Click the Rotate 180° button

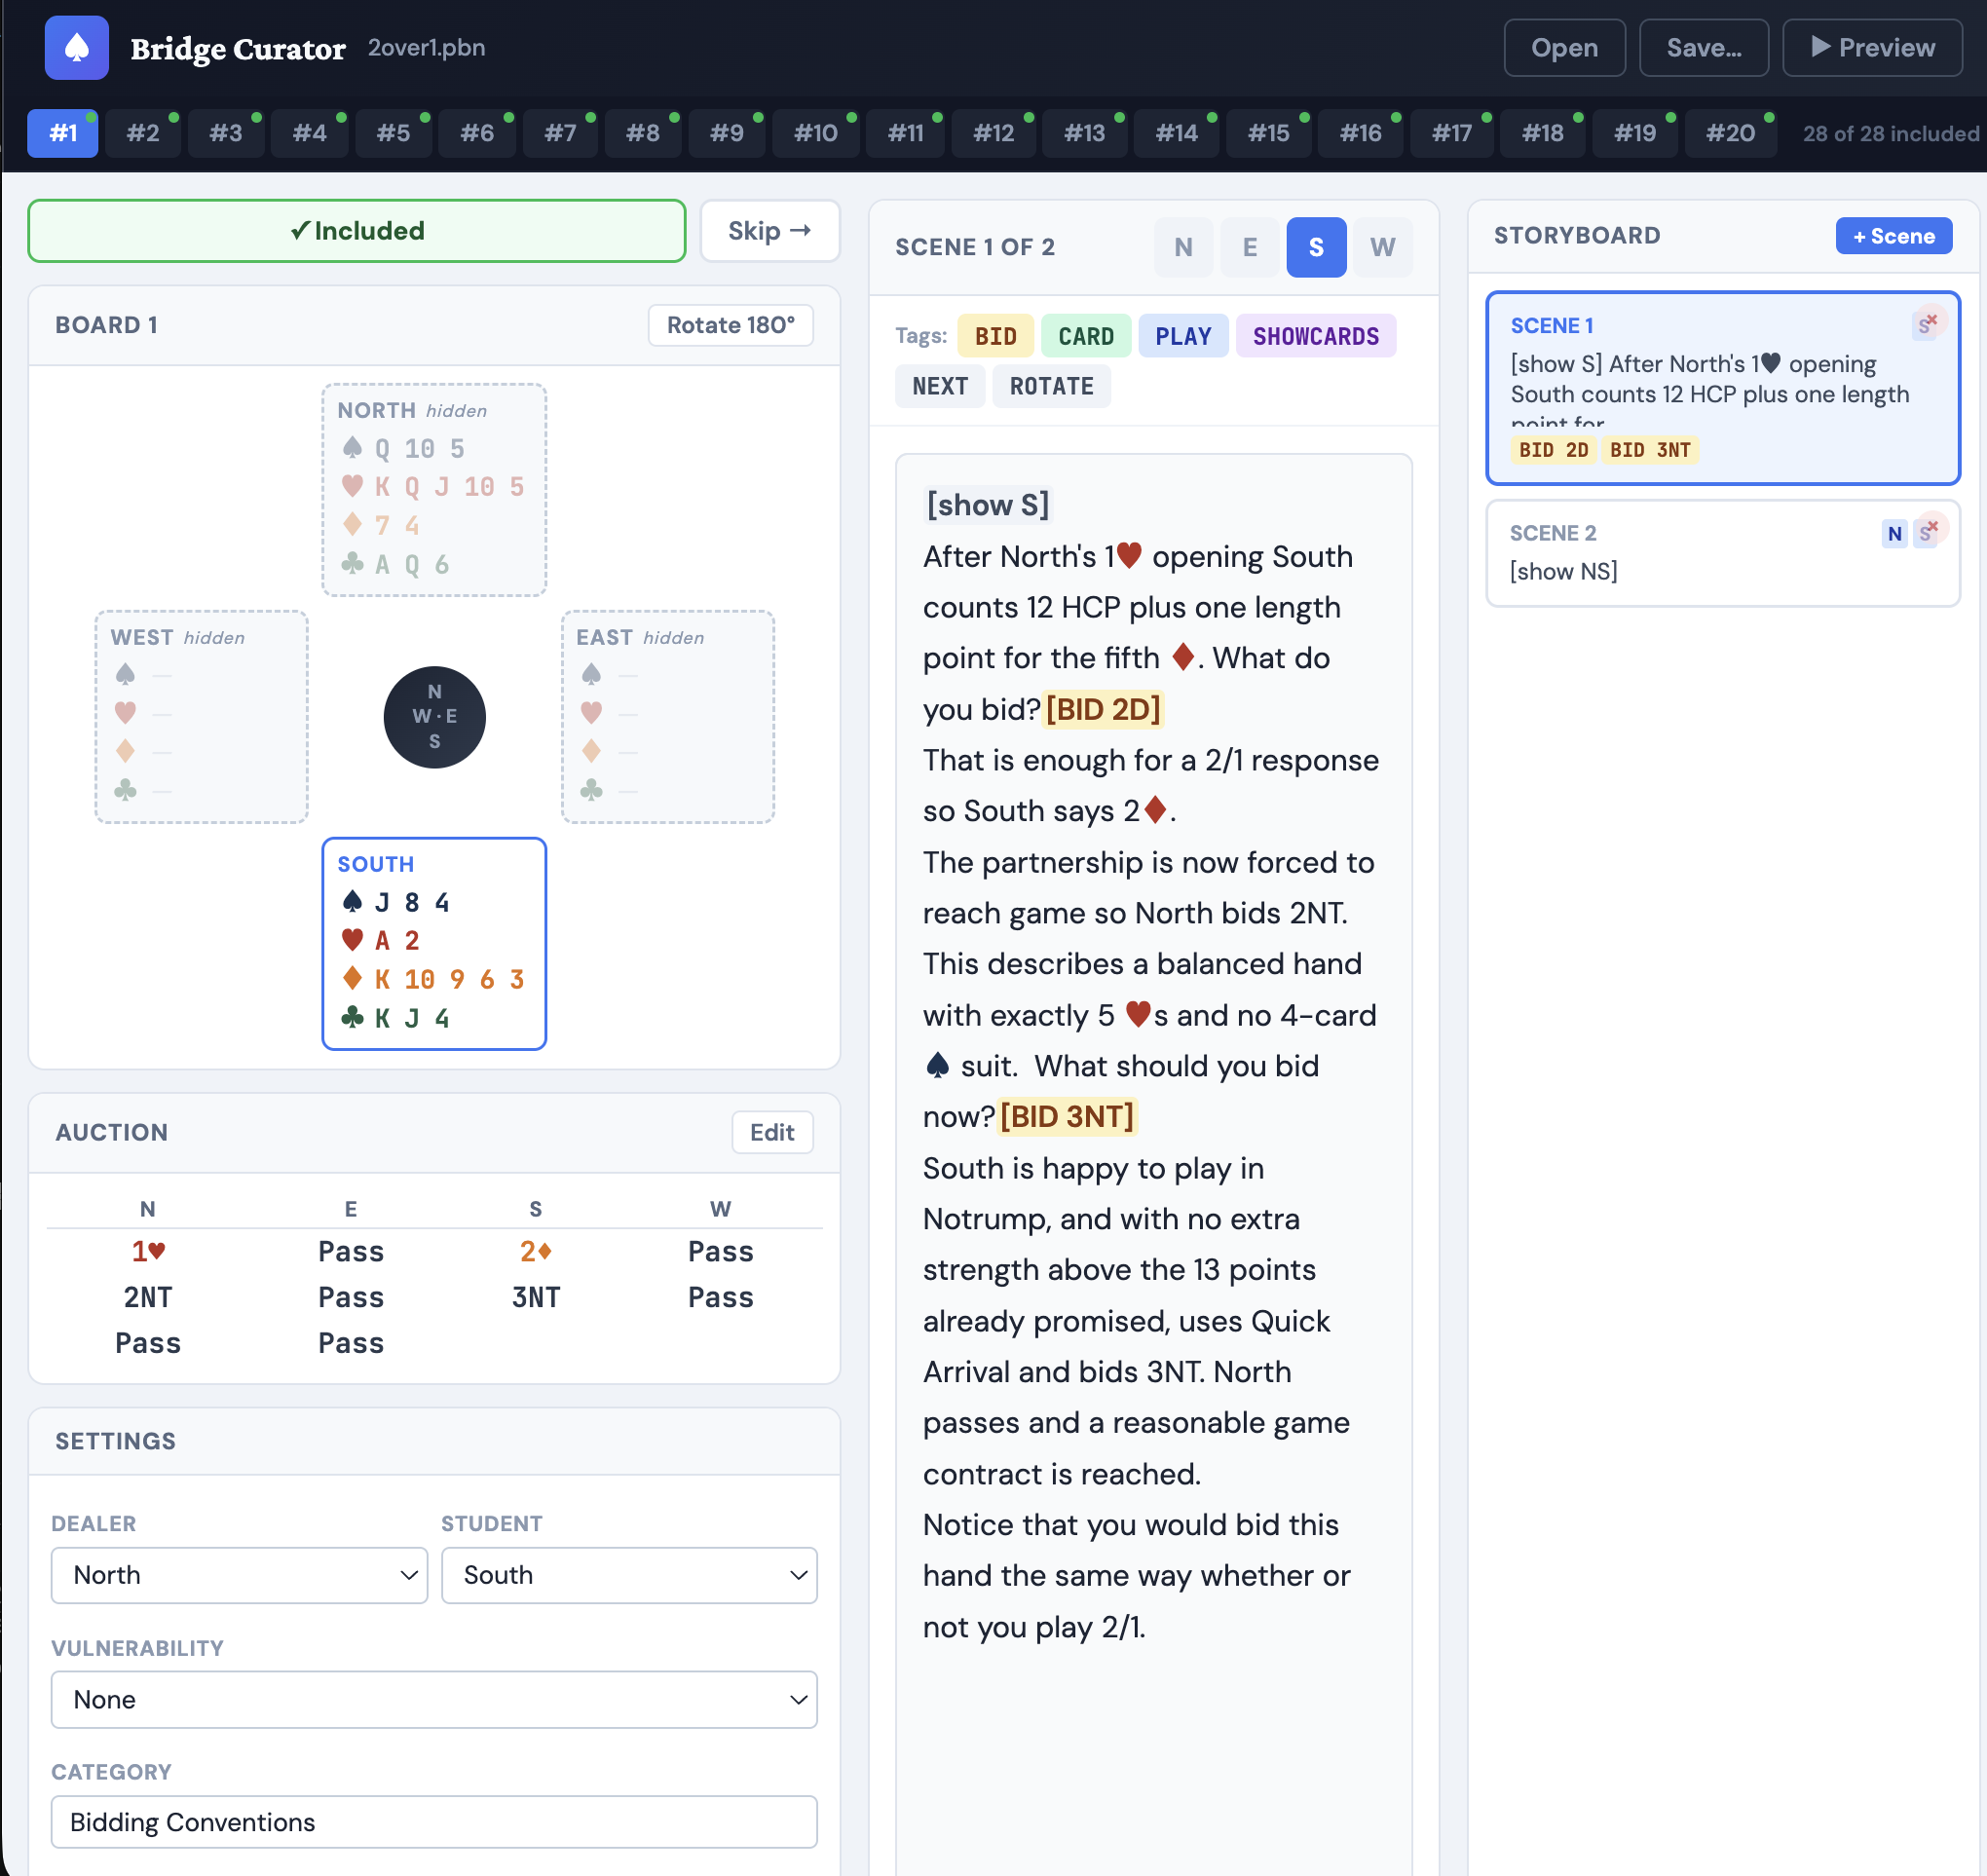[730, 325]
